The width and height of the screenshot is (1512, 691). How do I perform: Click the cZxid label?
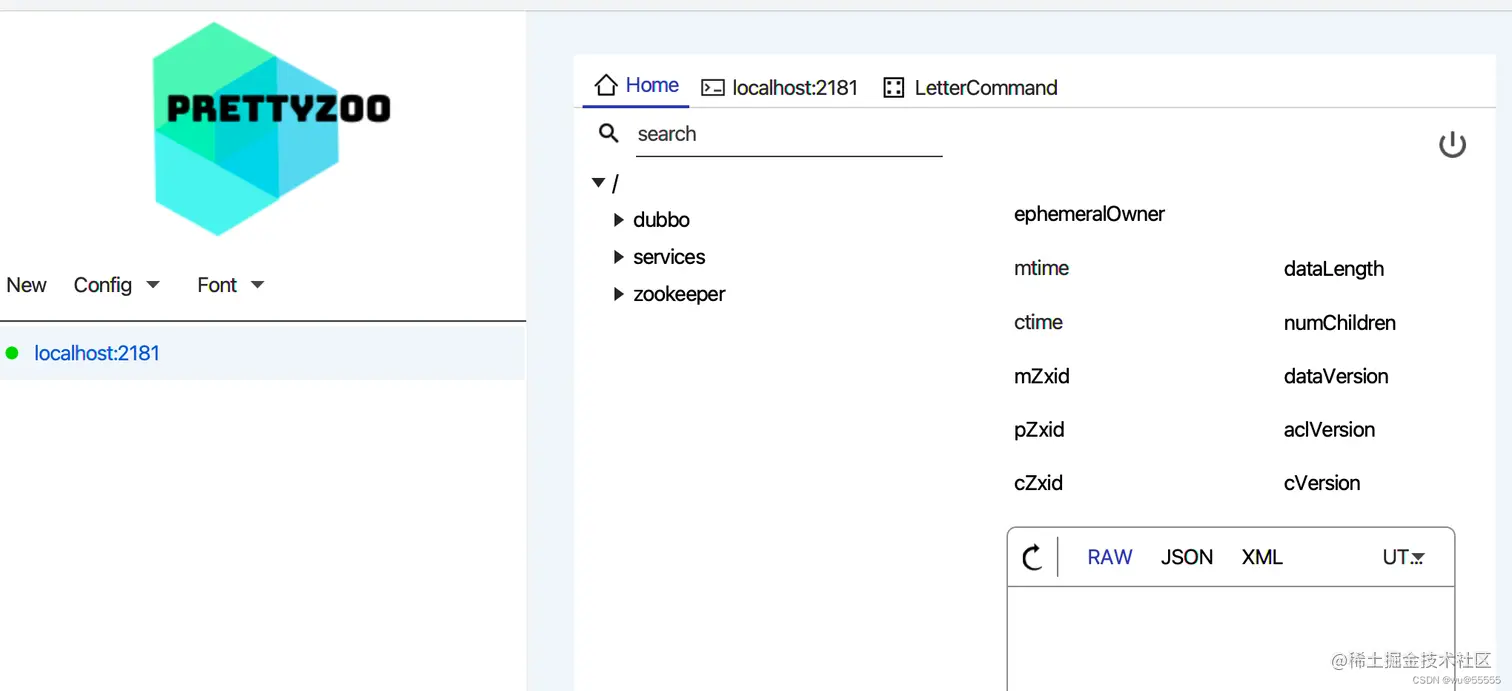1038,483
